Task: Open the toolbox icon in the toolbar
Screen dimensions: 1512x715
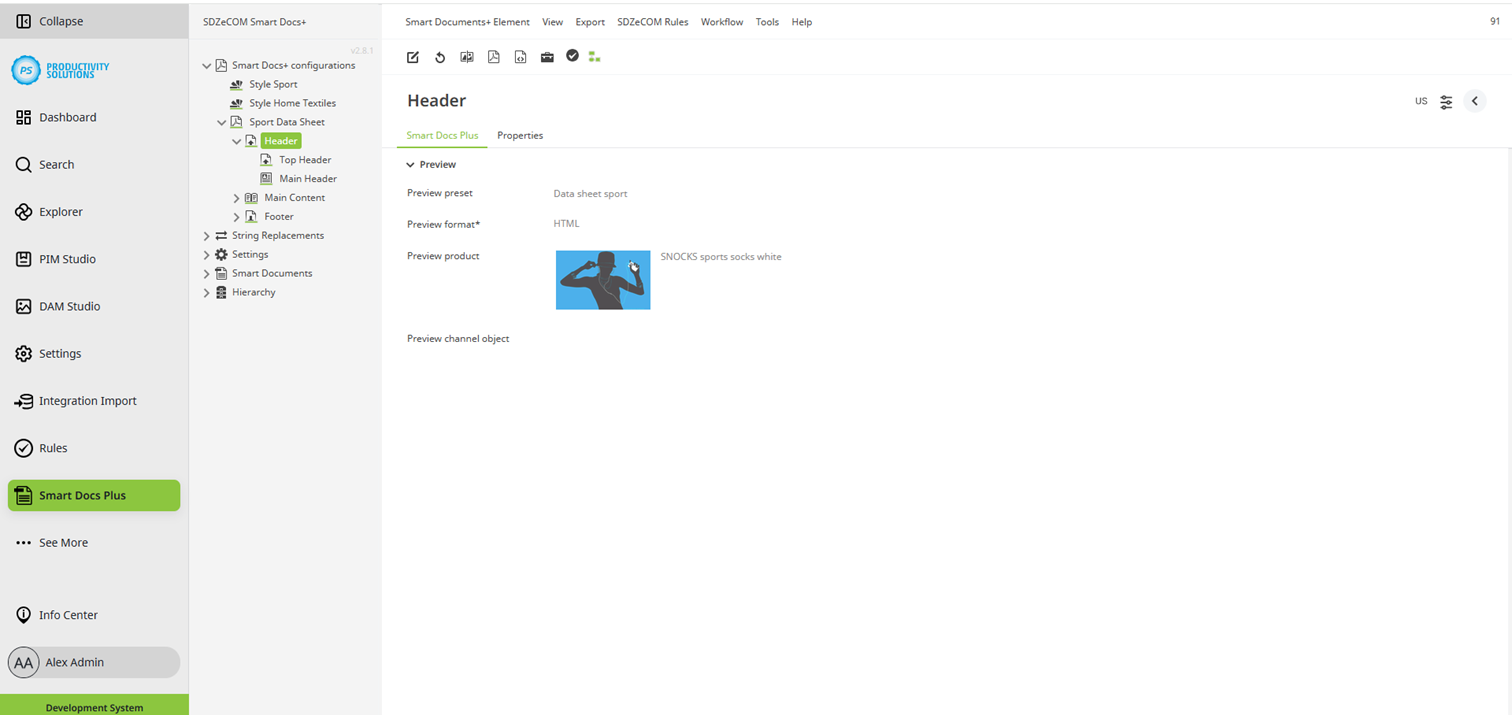Action: (547, 57)
